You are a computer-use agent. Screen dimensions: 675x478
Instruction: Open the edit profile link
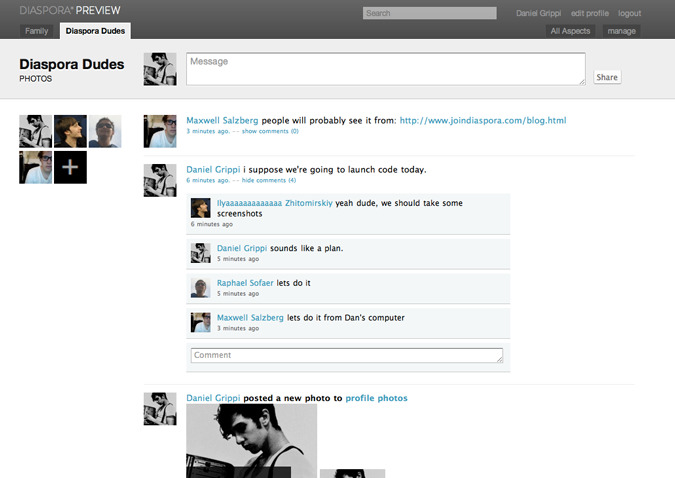tap(590, 13)
